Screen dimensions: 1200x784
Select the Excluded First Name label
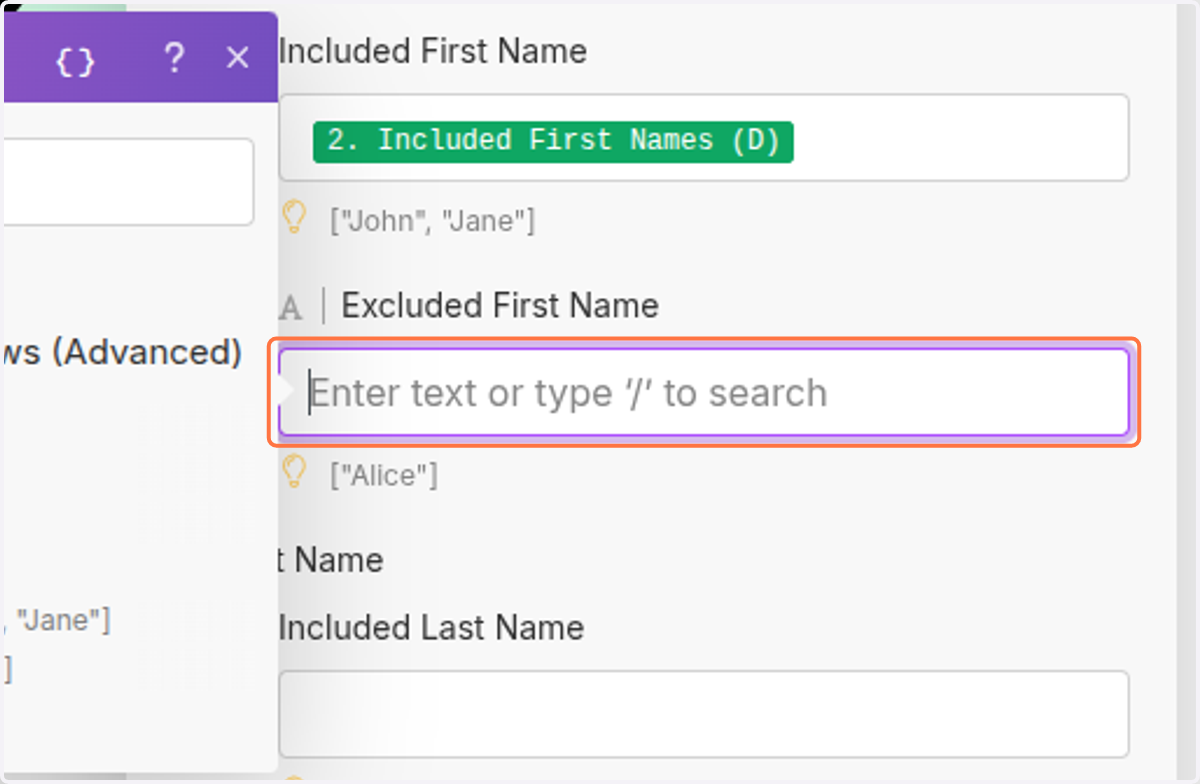[x=500, y=305]
